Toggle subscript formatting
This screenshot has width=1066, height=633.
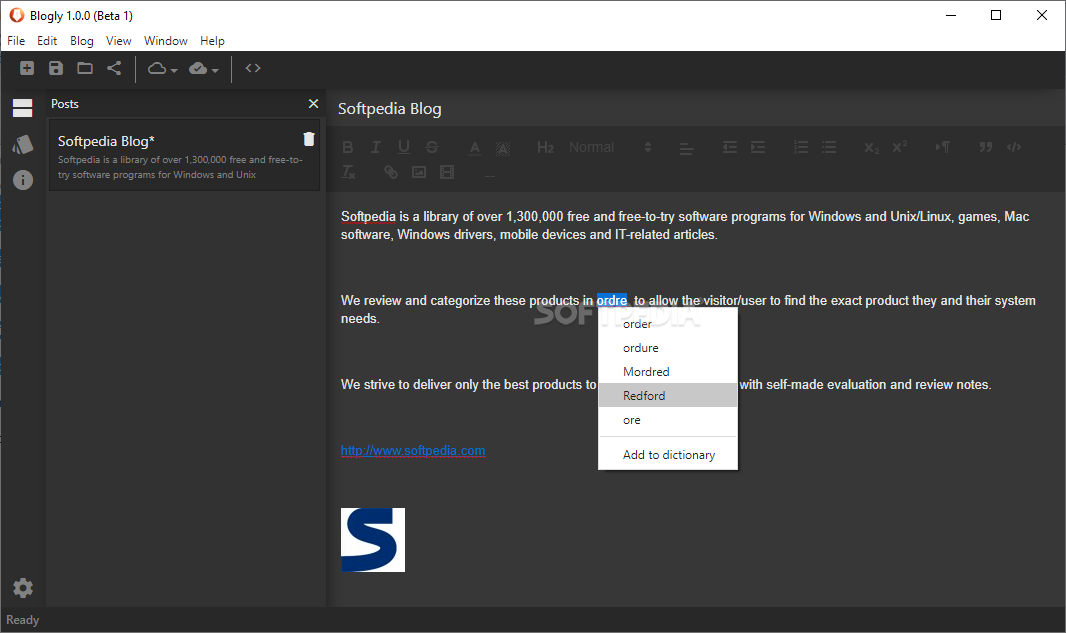point(872,148)
